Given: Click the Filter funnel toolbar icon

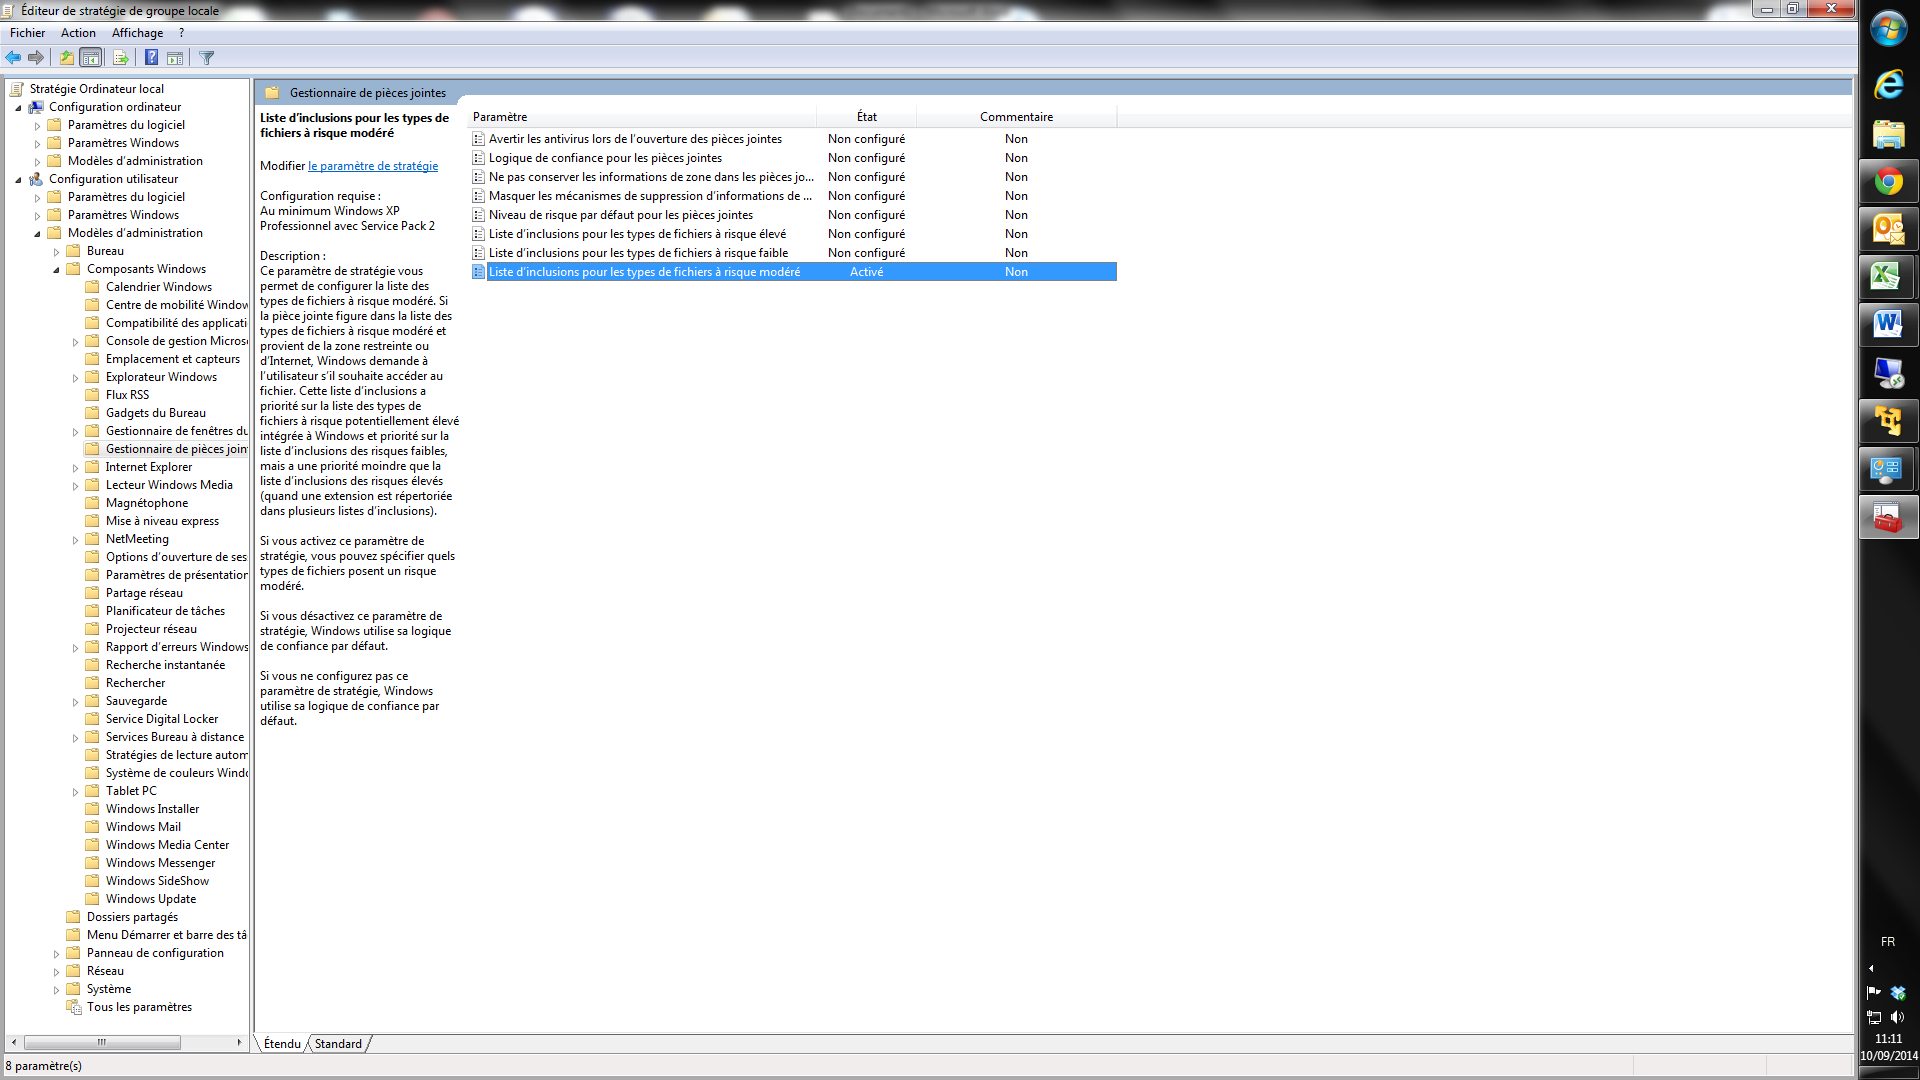Looking at the screenshot, I should point(207,58).
